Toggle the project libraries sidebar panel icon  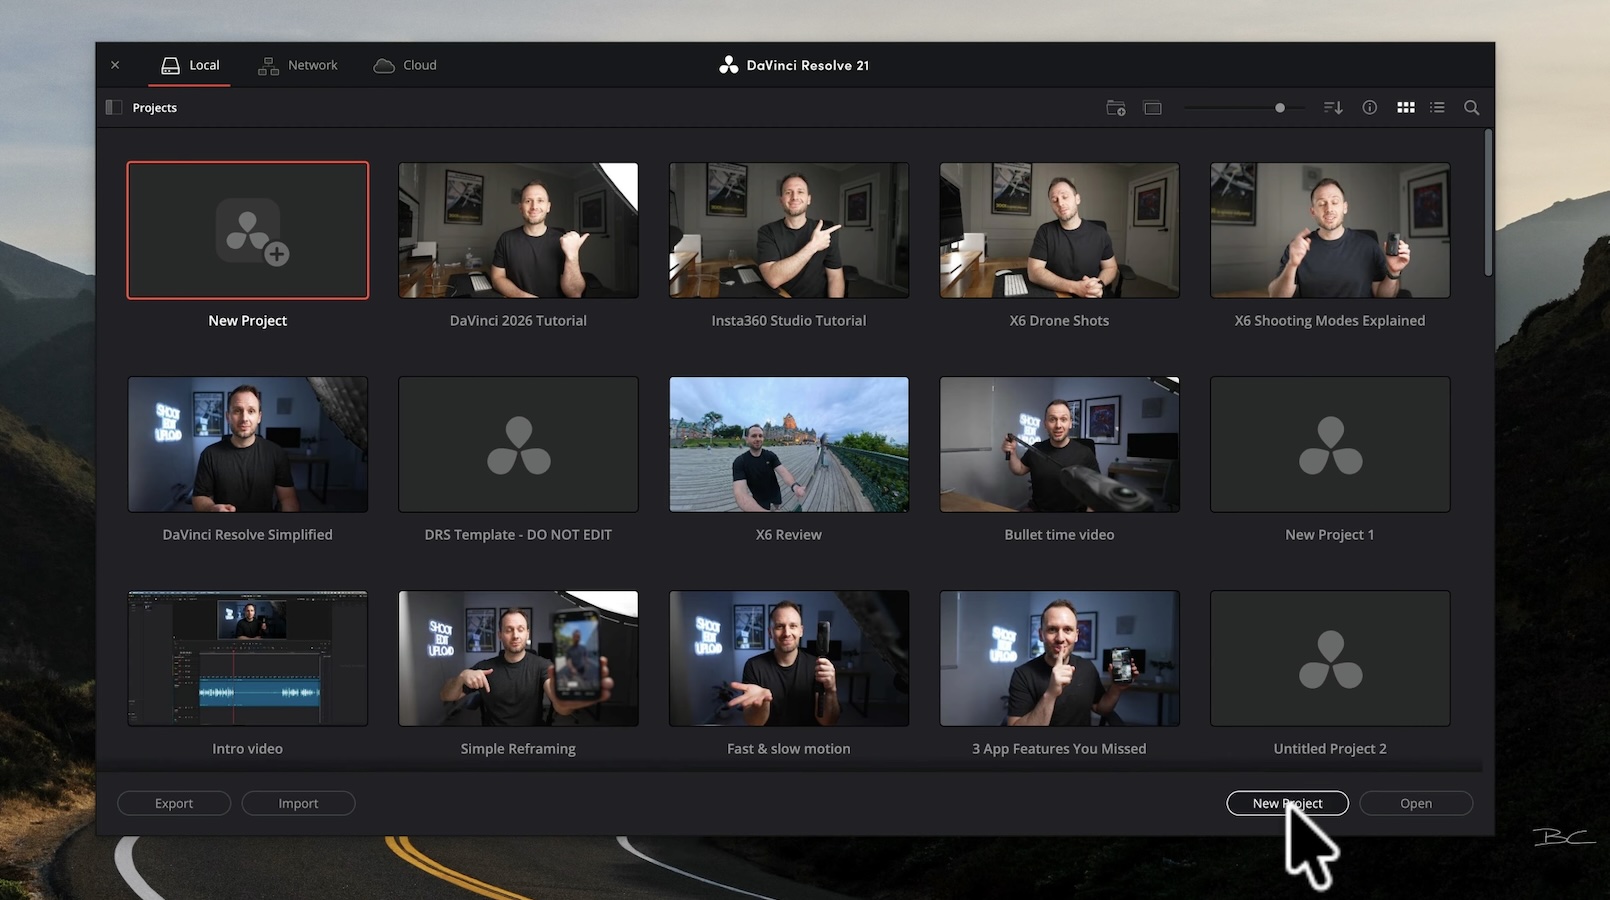pos(114,107)
